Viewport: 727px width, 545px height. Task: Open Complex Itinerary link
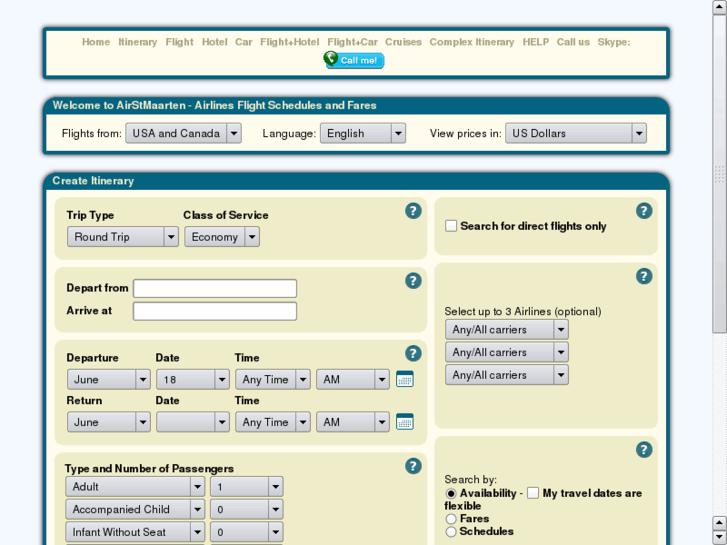click(472, 42)
